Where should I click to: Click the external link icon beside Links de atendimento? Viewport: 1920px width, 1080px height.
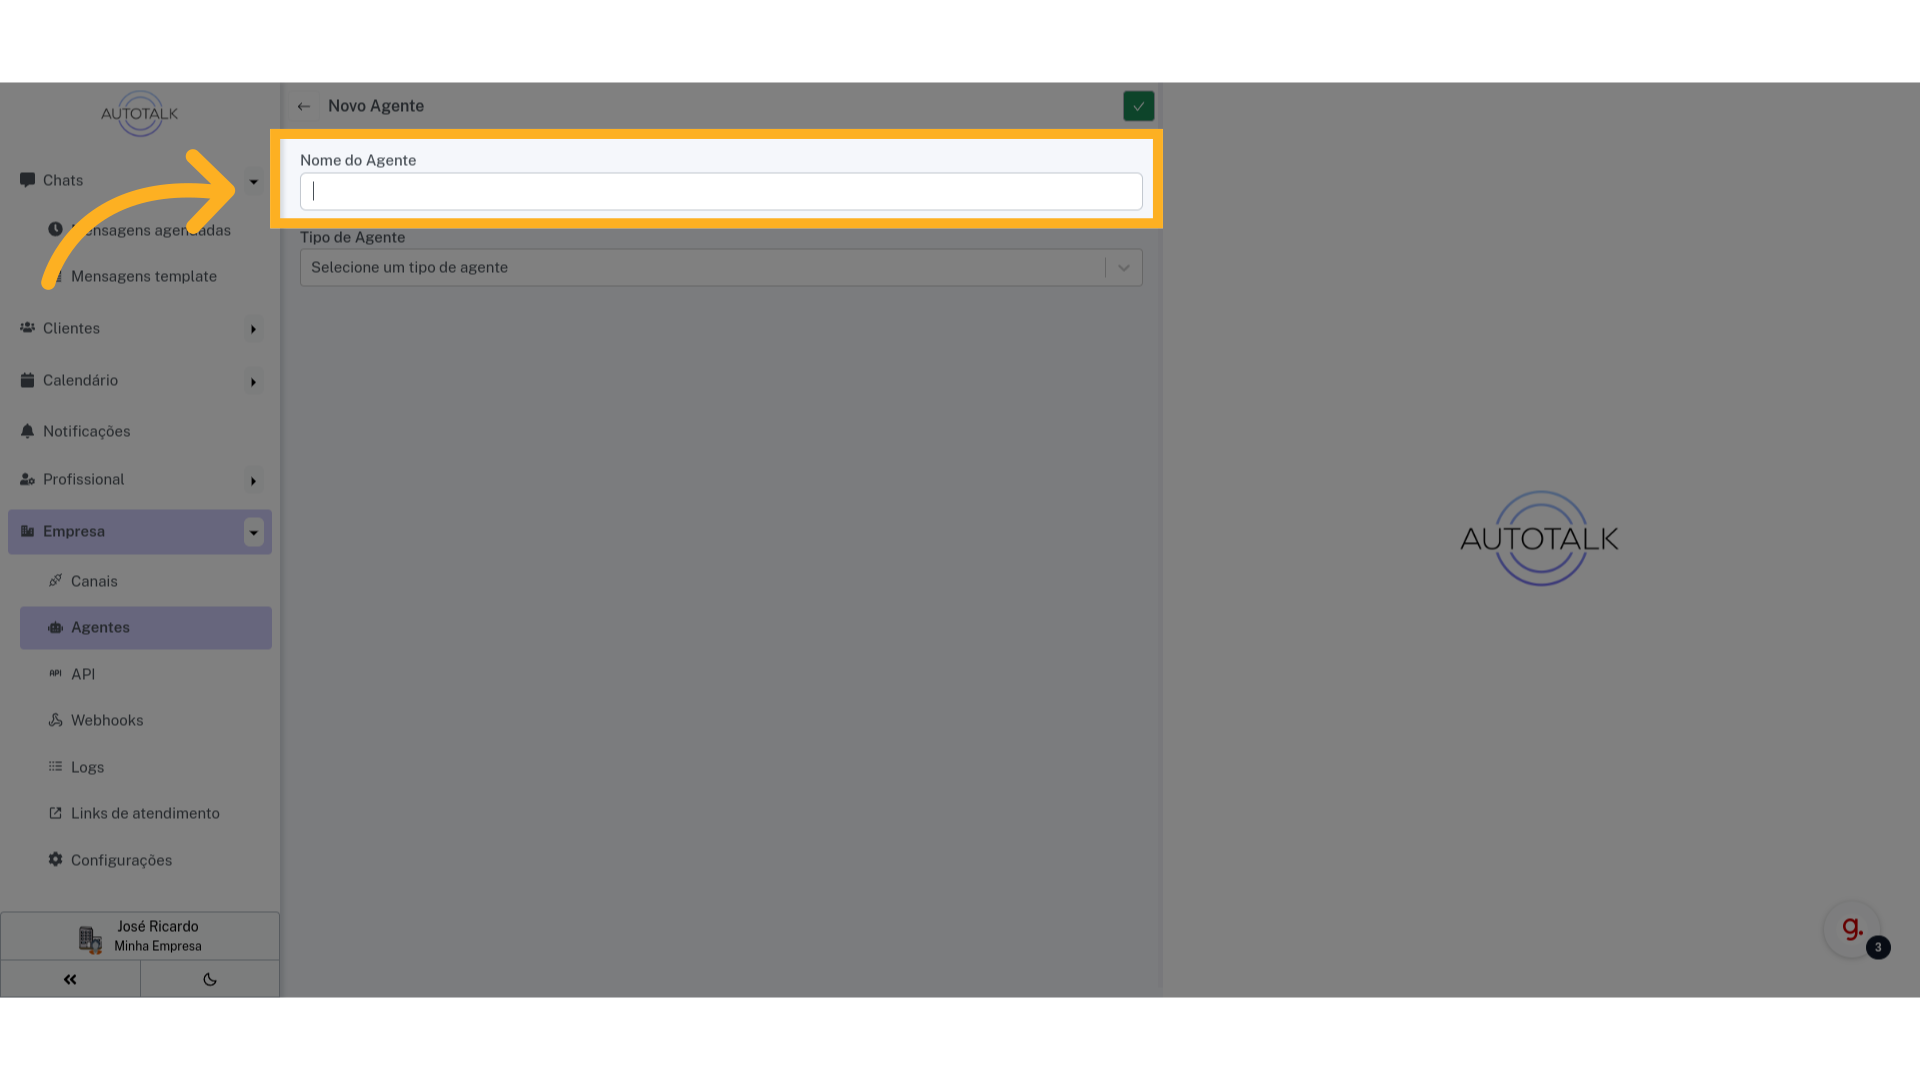(55, 813)
